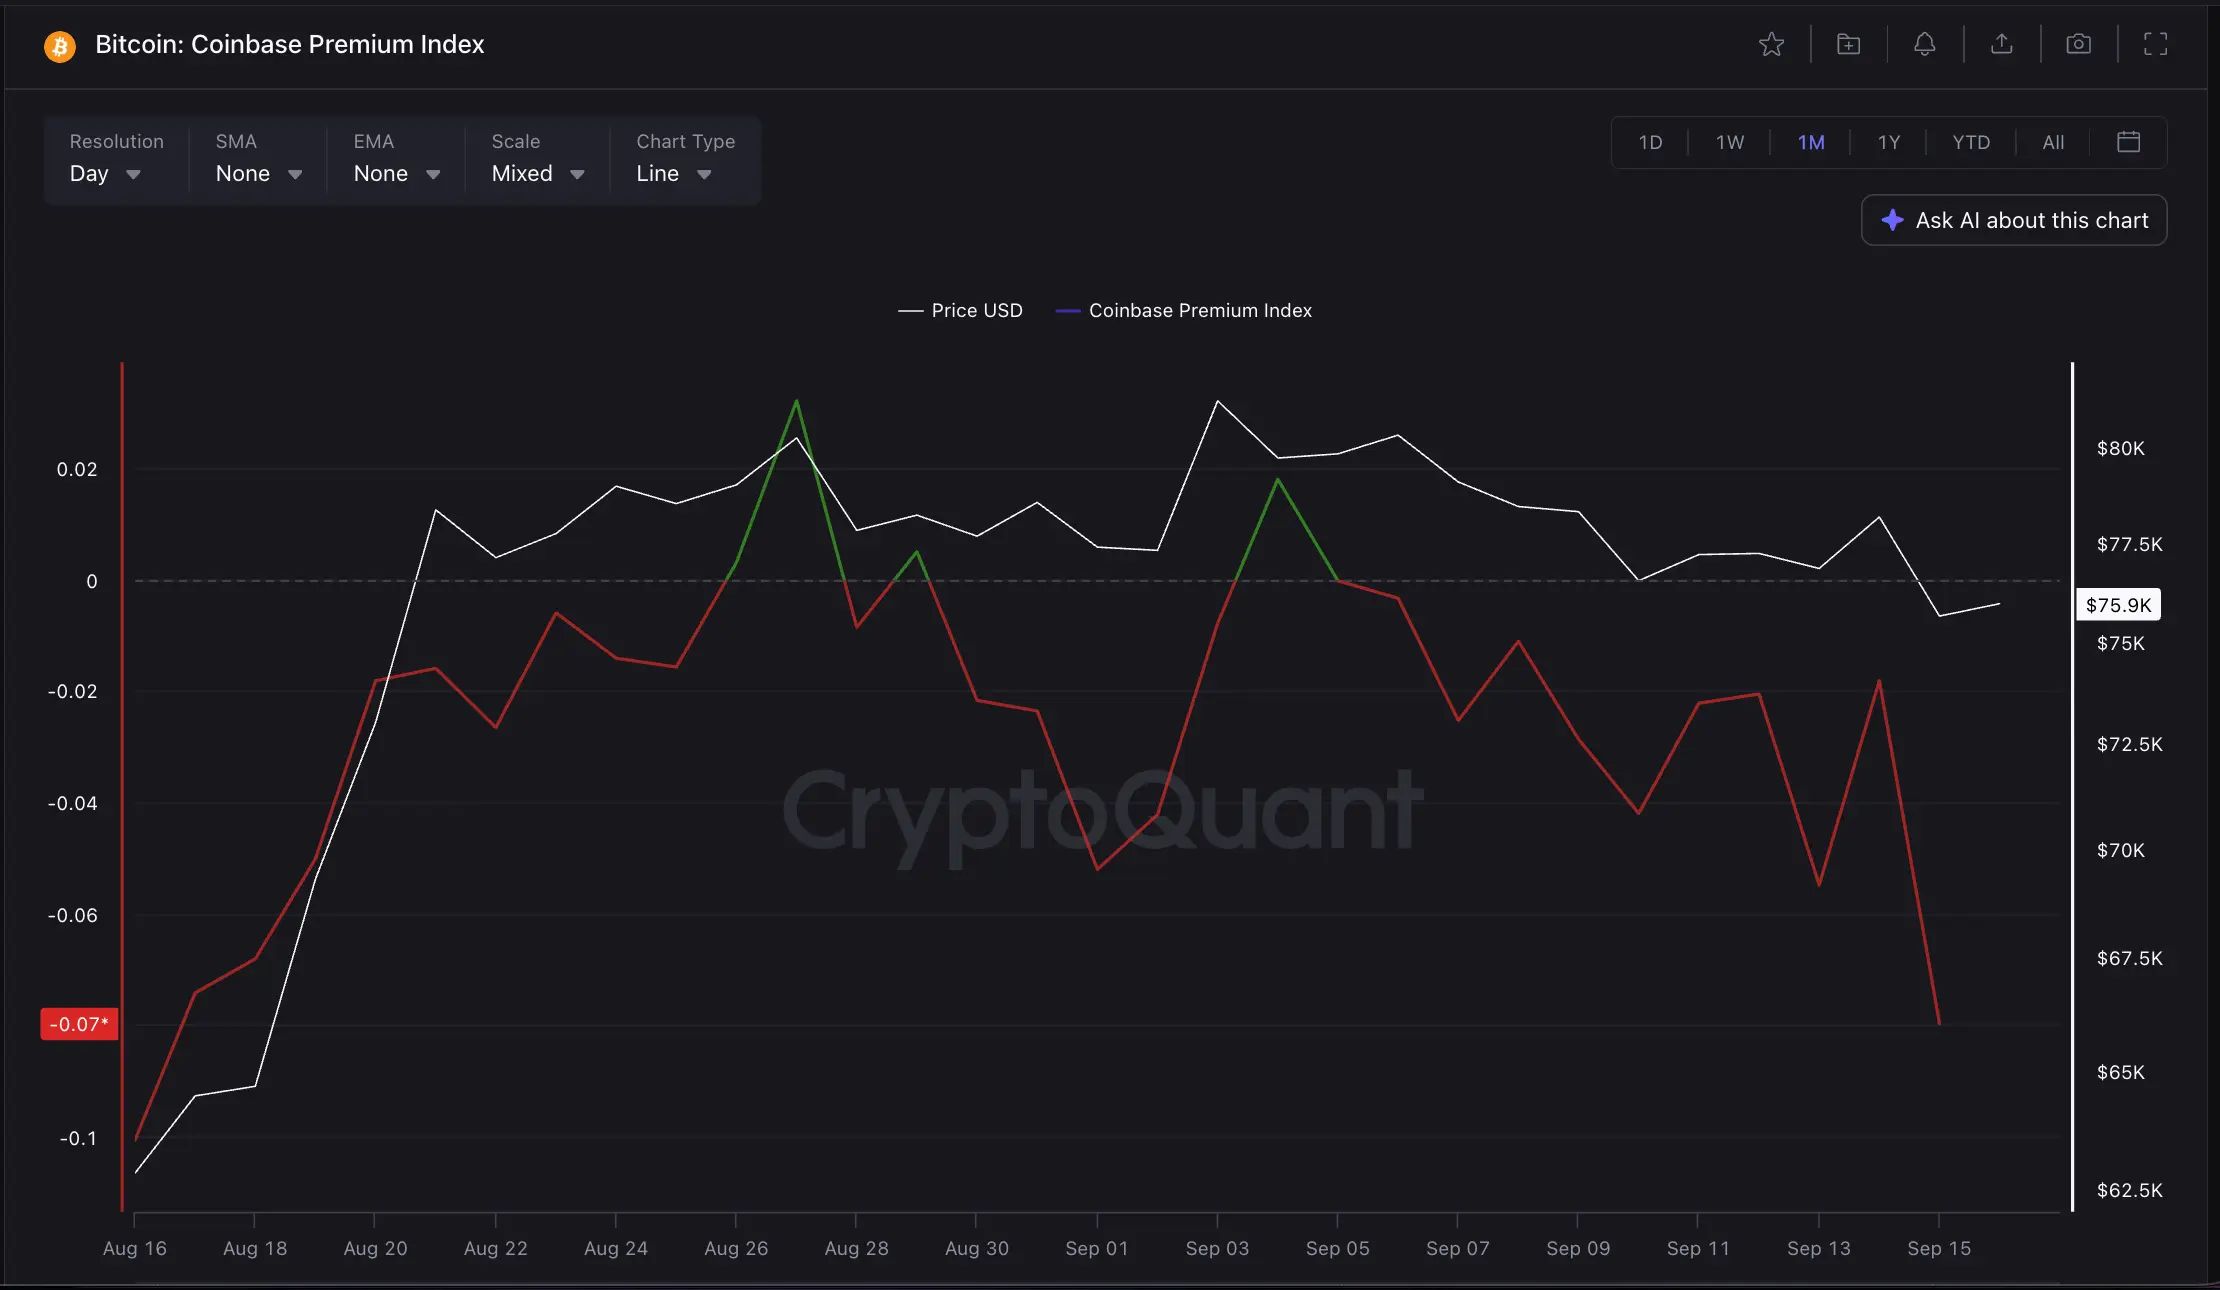2220x1290 pixels.
Task: Add chart to folder icon
Action: click(x=1848, y=44)
